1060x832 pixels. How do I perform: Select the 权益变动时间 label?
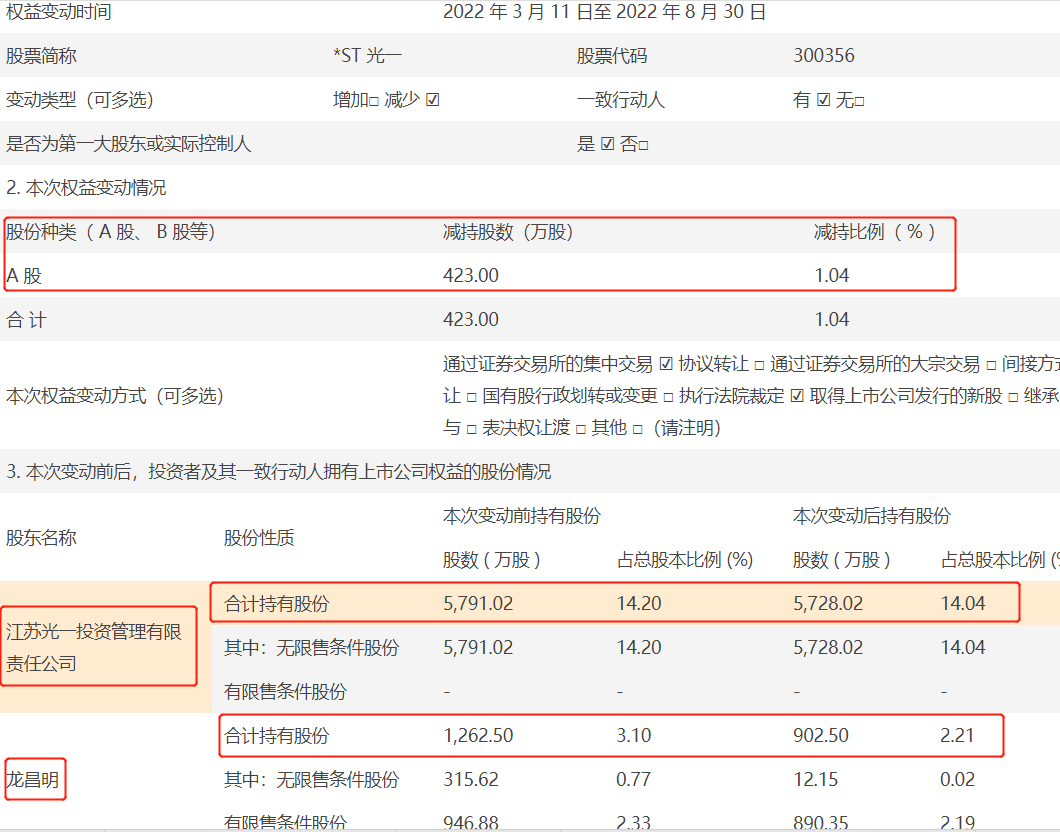coord(59,12)
